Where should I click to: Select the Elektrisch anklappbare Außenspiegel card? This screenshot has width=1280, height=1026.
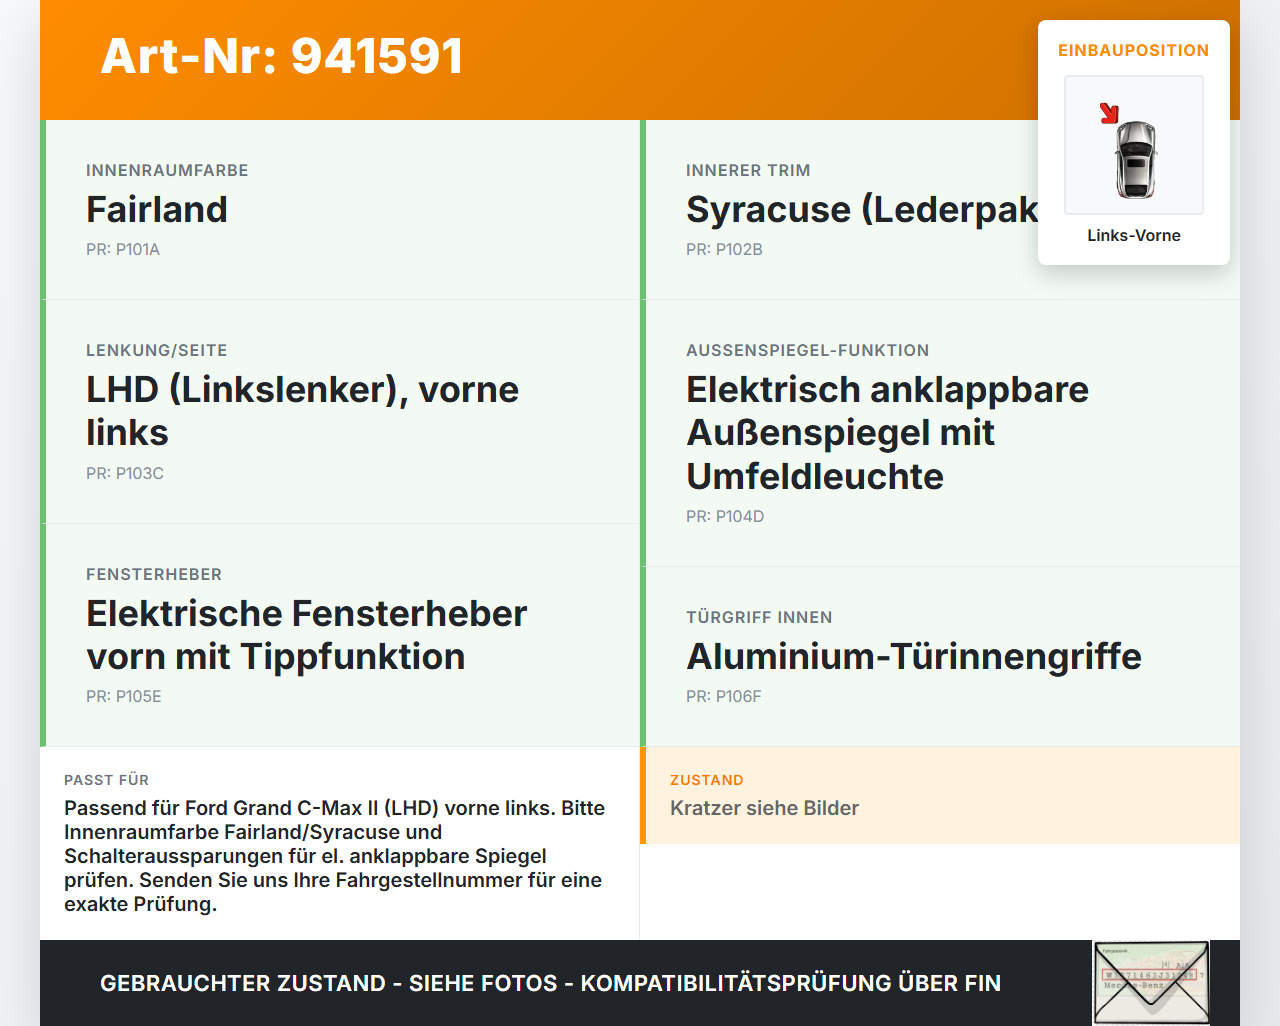tap(940, 433)
